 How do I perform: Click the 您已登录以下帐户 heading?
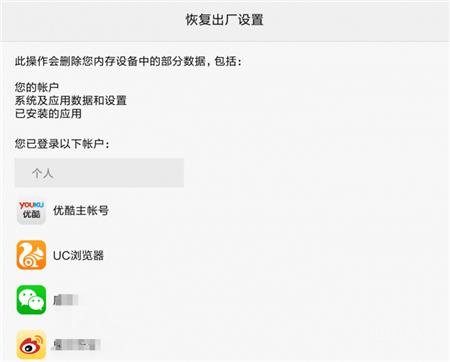(62, 144)
